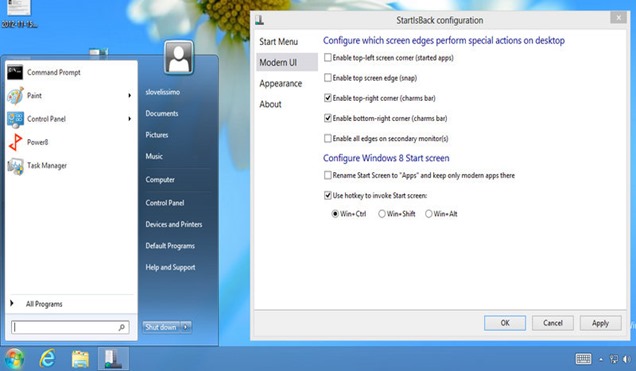Close the StartIsBack configuration window
The image size is (636, 371).
[x=619, y=17]
